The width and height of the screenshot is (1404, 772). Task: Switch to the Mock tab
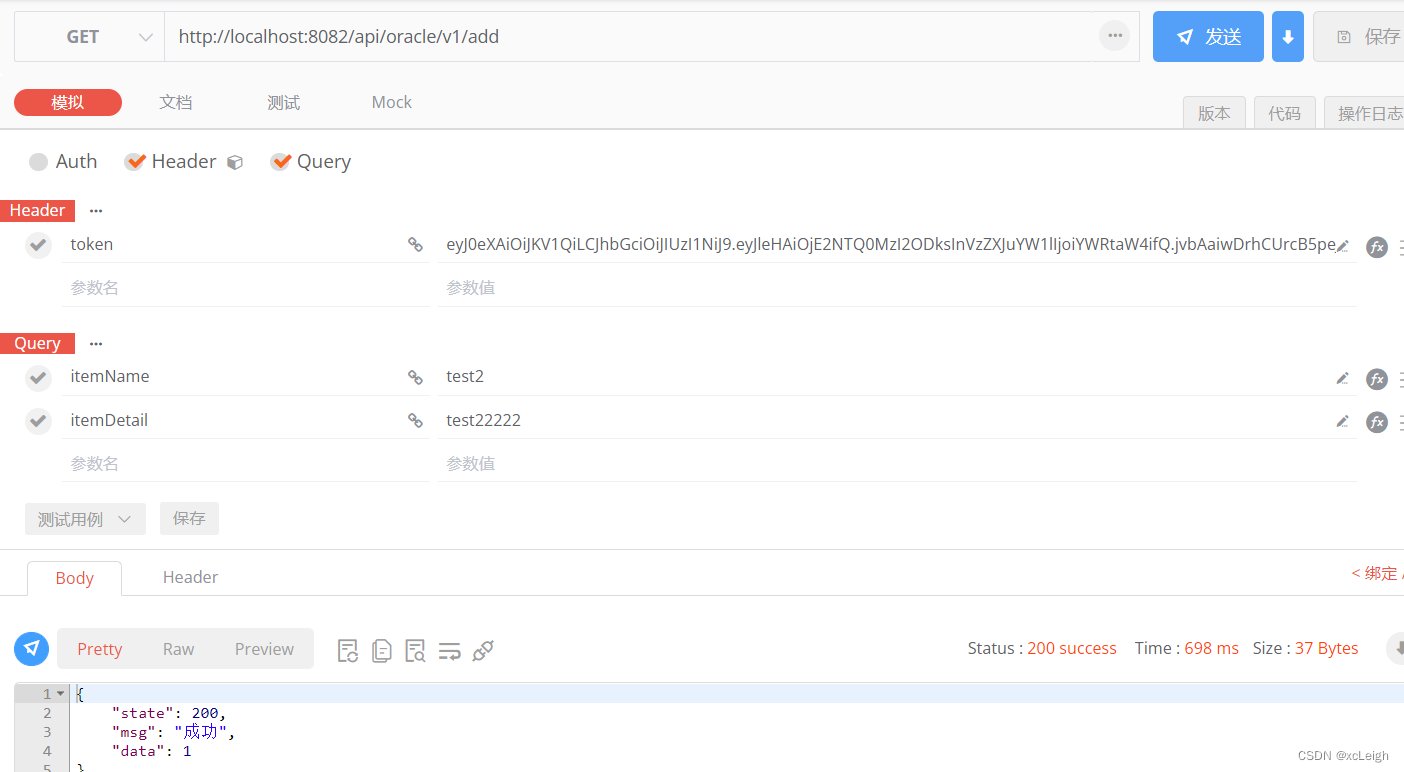[392, 102]
